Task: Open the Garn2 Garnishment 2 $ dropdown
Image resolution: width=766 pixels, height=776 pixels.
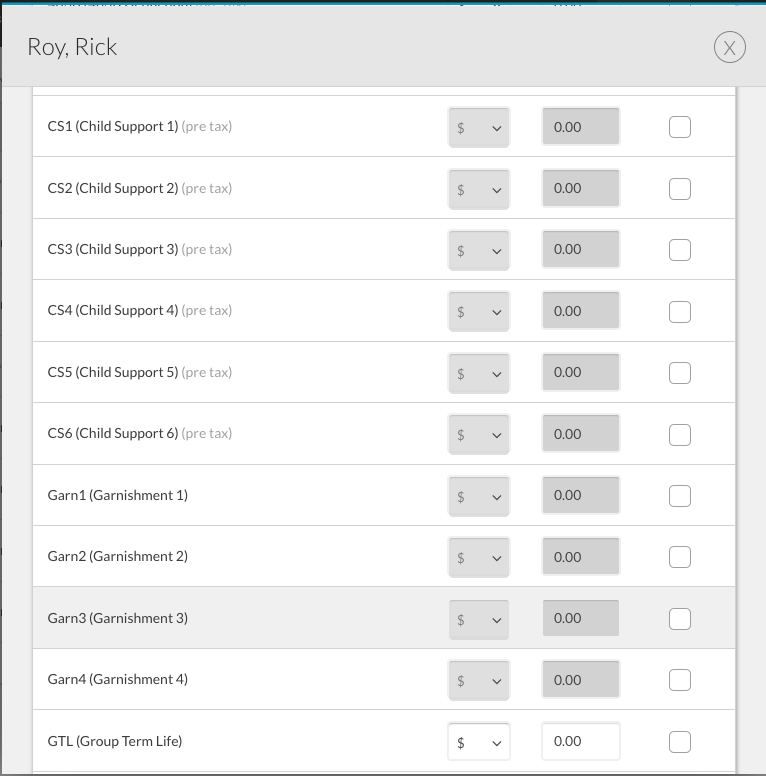Action: coord(479,557)
